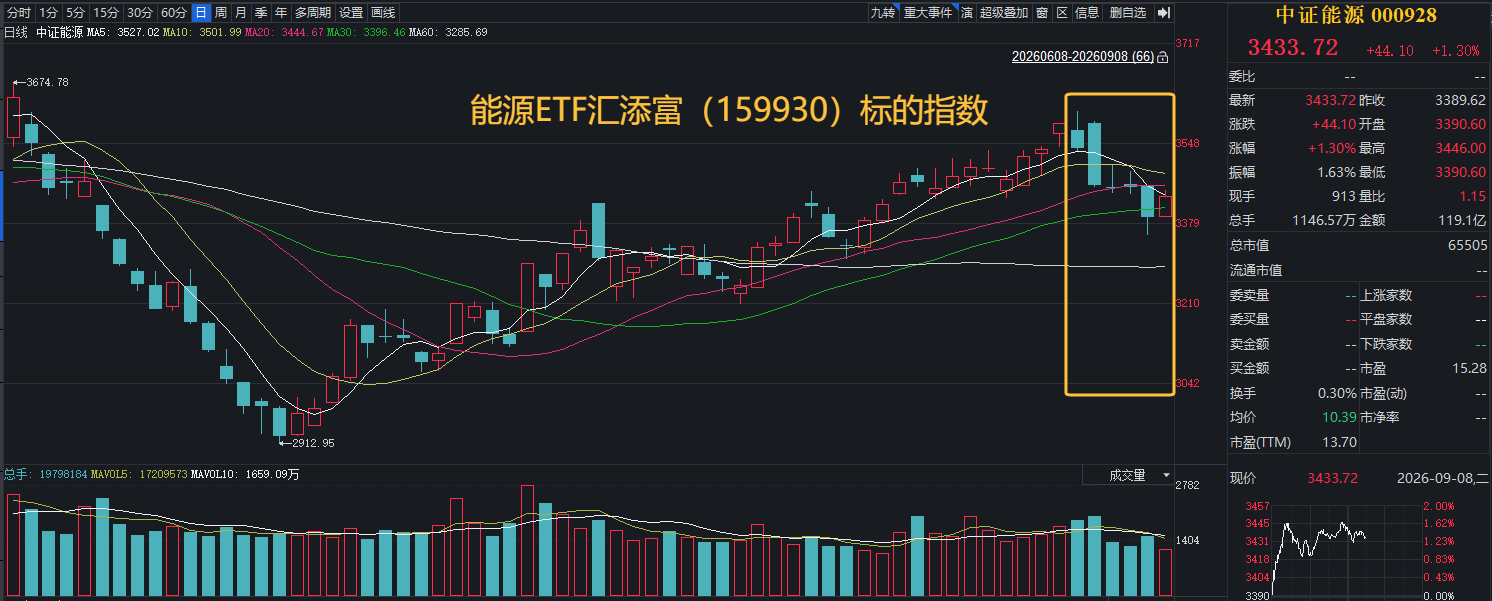
Task: Click the MA20 3444.67 indicator label
Action: point(284,32)
